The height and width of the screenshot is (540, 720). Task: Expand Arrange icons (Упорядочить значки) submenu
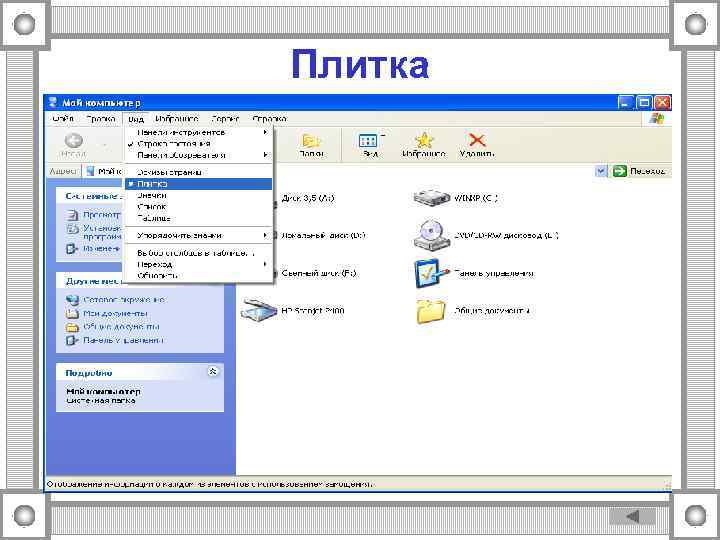[198, 236]
